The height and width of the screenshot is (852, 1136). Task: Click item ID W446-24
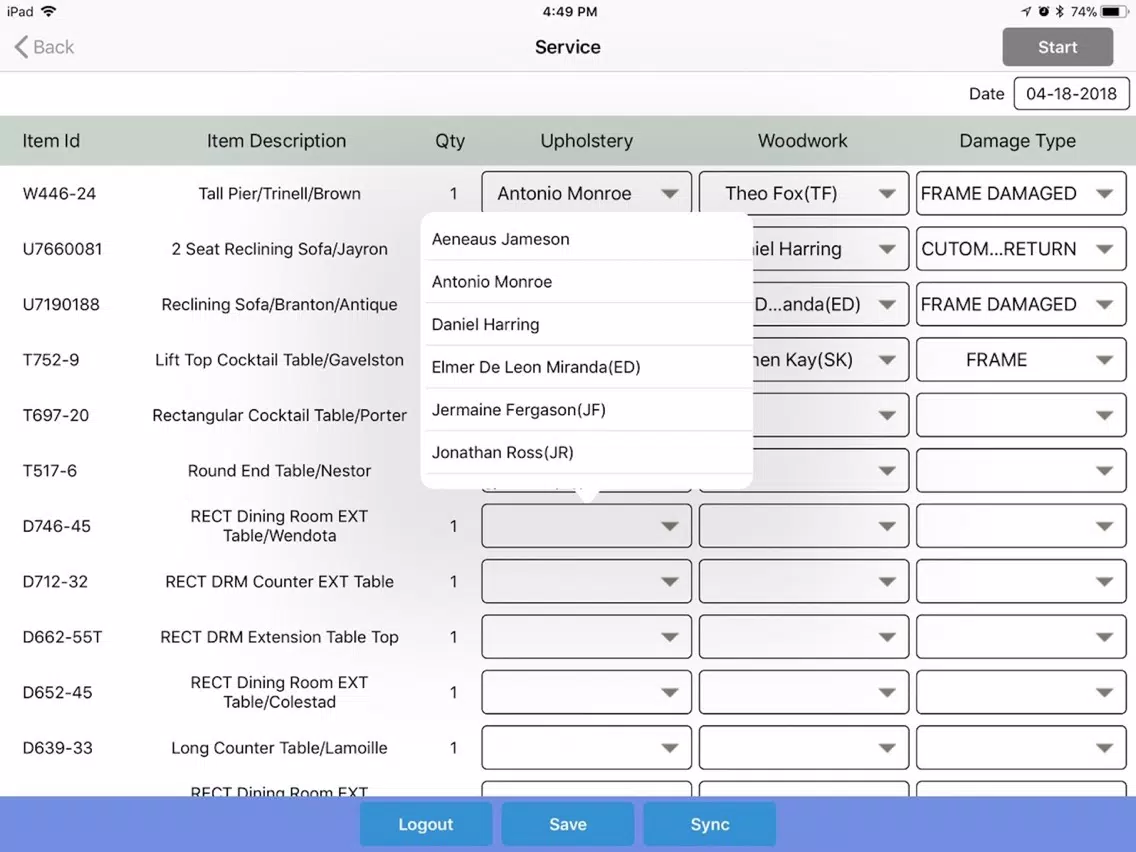[x=59, y=193]
